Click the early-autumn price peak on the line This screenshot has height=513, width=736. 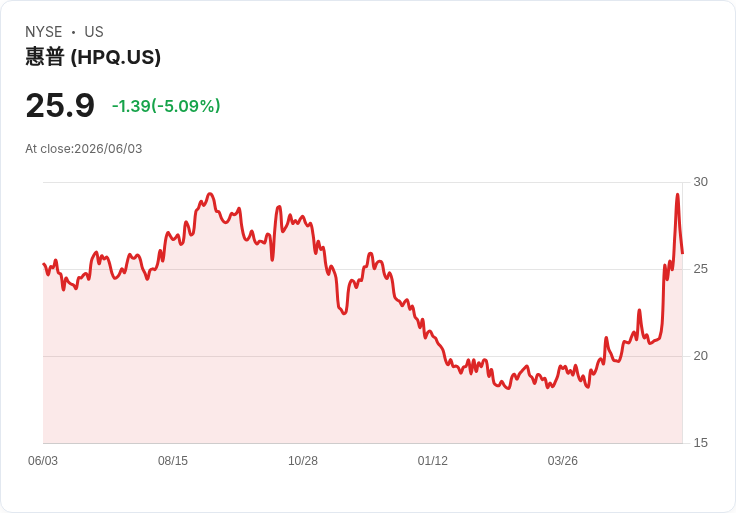tap(210, 194)
